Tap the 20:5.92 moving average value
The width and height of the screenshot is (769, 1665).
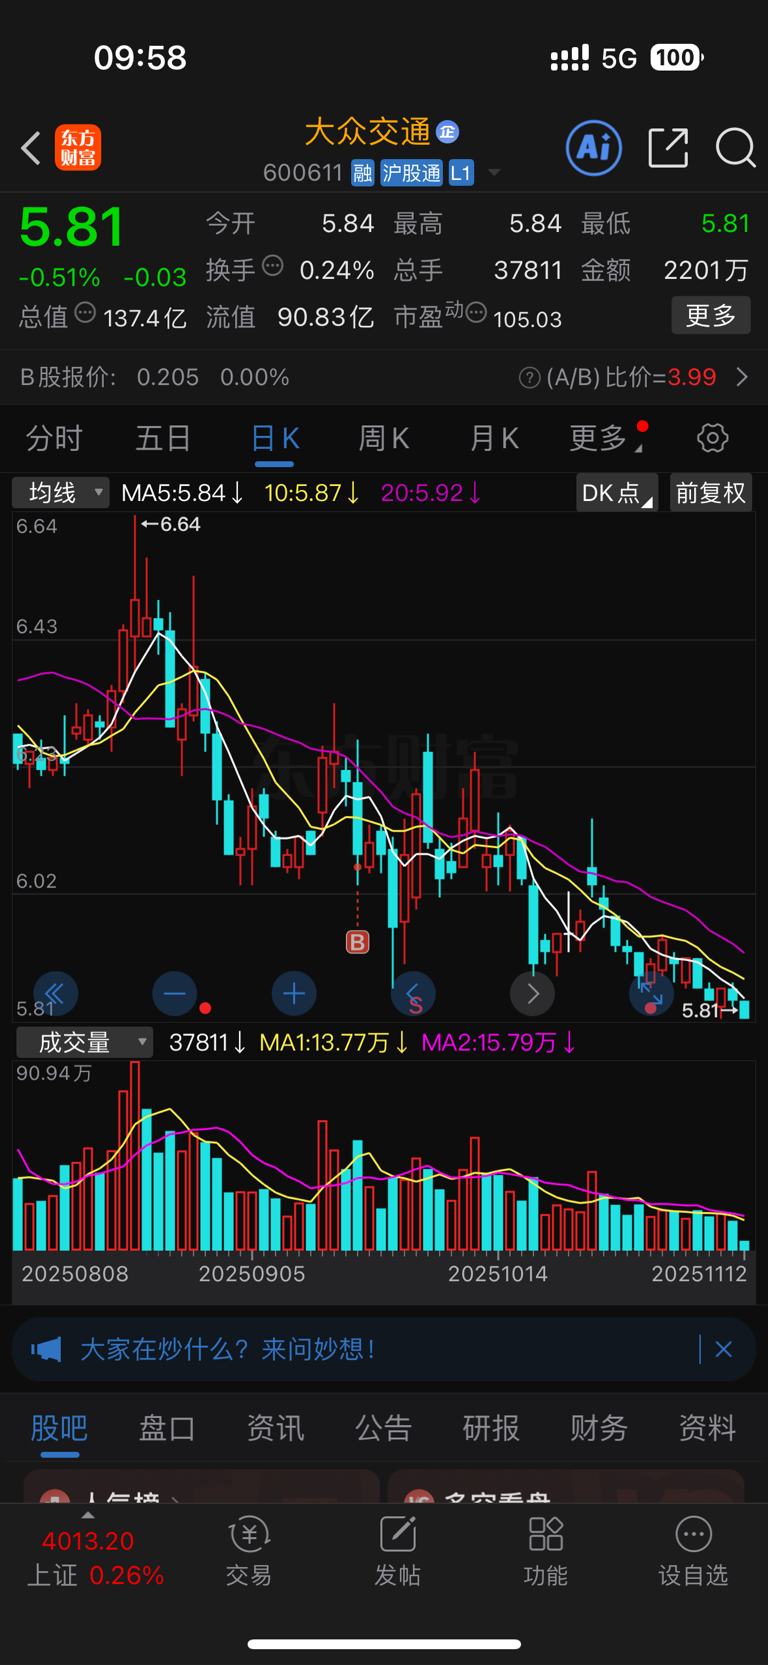pyautogui.click(x=431, y=493)
